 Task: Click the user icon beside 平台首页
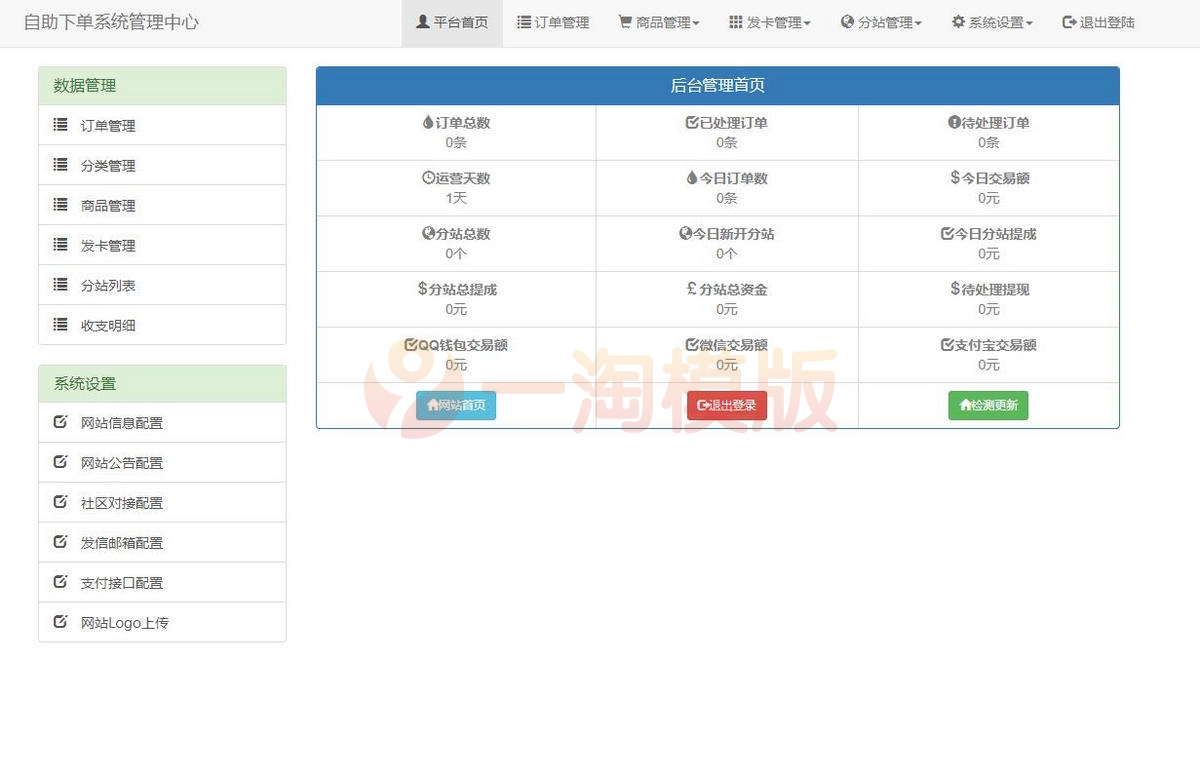(422, 22)
